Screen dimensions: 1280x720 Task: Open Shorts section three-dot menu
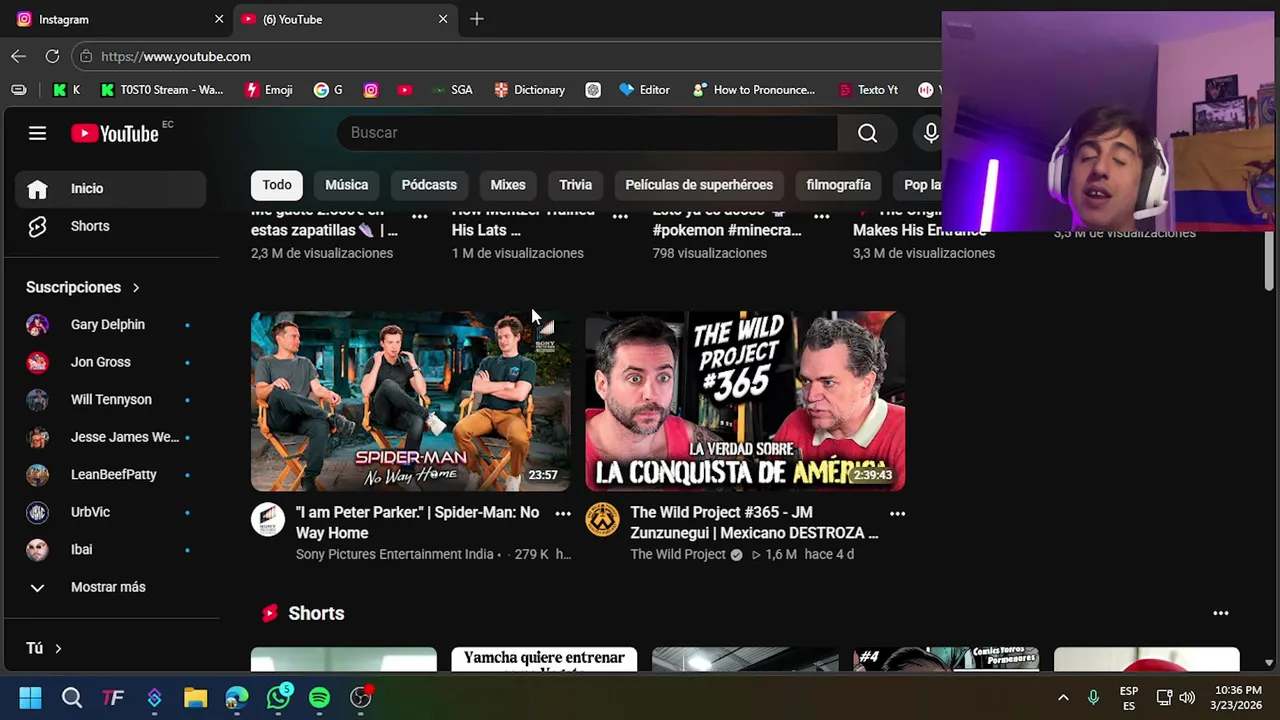[1220, 613]
